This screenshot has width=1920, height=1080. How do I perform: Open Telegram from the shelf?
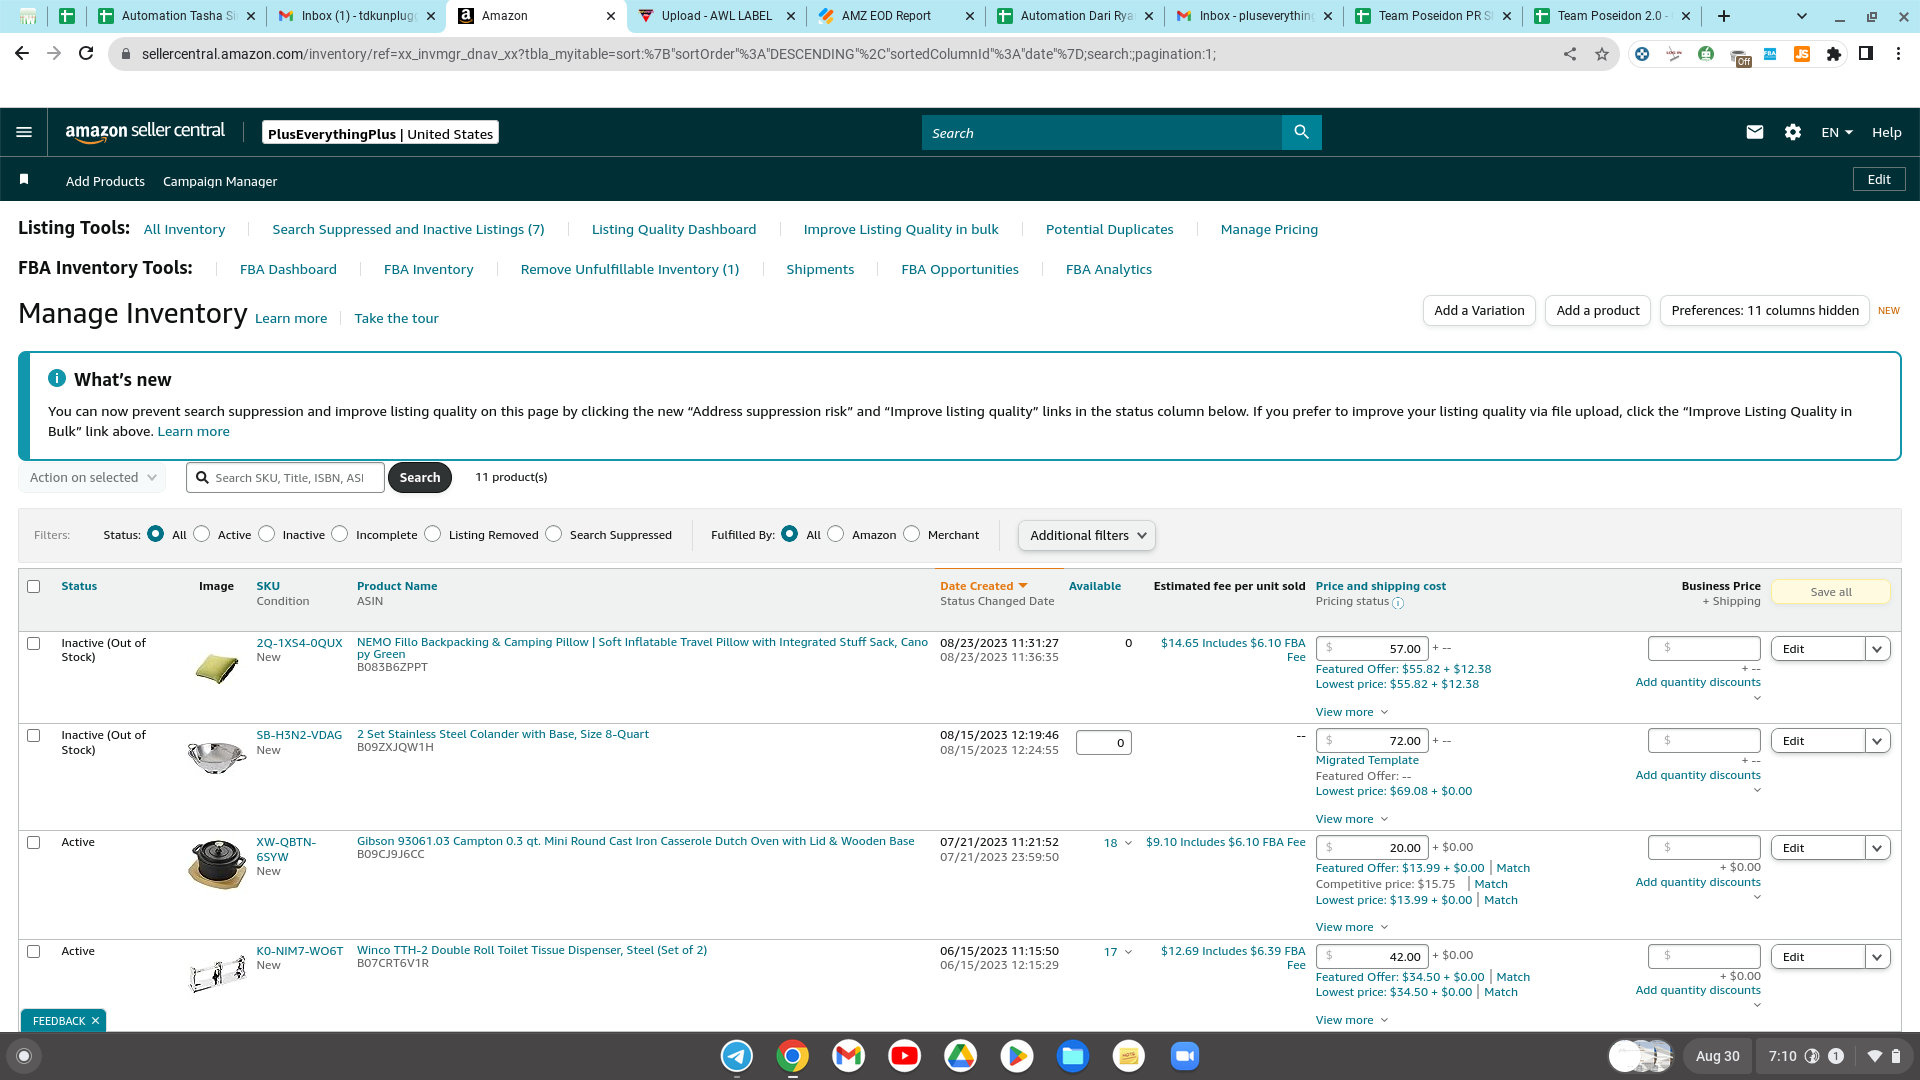click(737, 1056)
